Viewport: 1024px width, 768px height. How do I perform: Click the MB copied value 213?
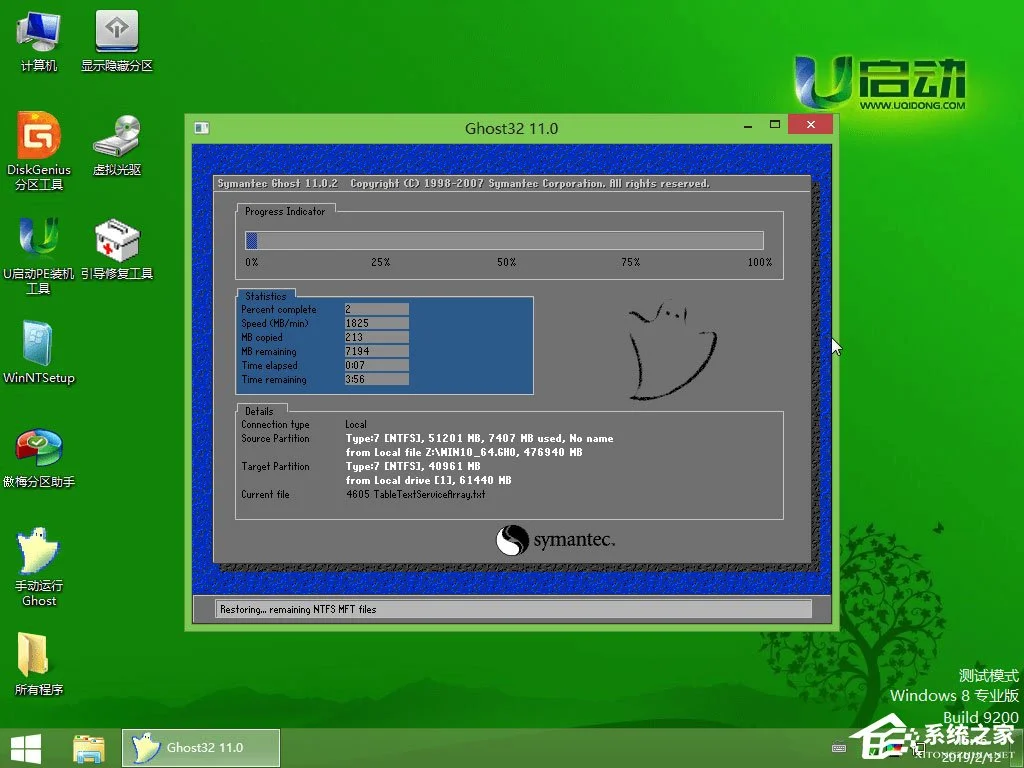tap(377, 337)
